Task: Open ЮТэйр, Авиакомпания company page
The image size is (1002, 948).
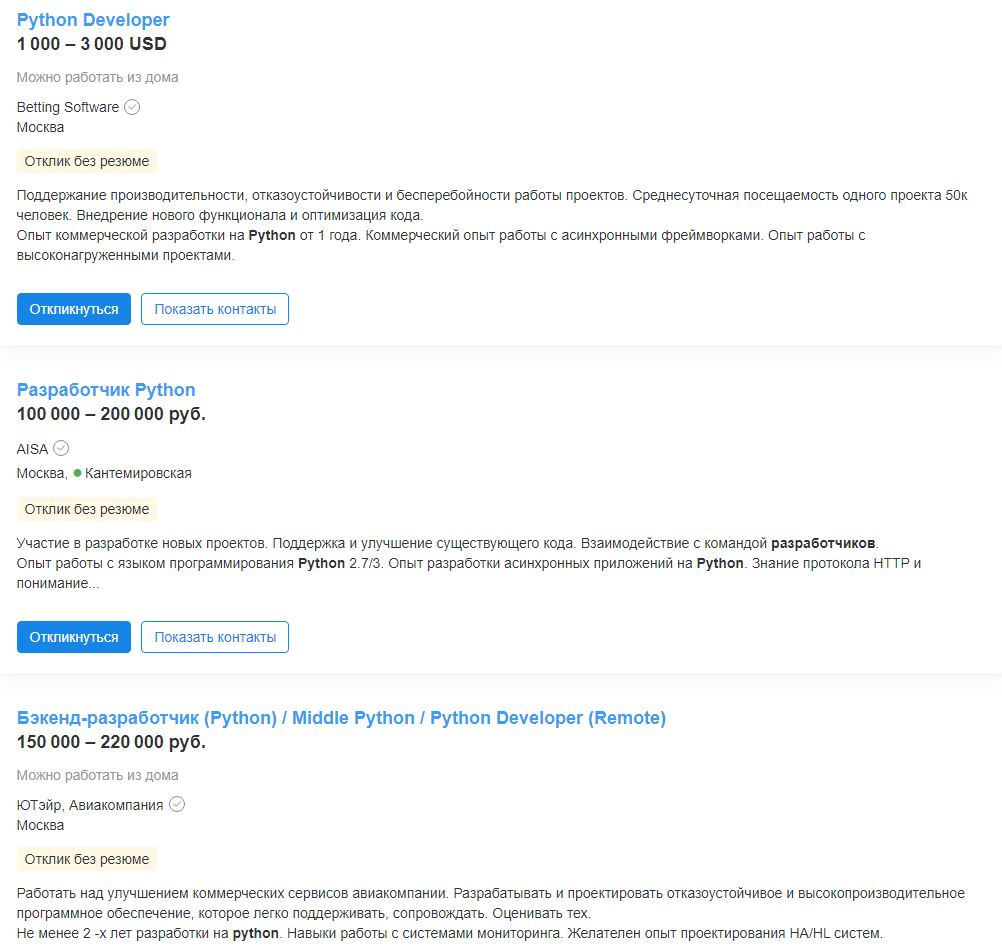Action: (90, 805)
